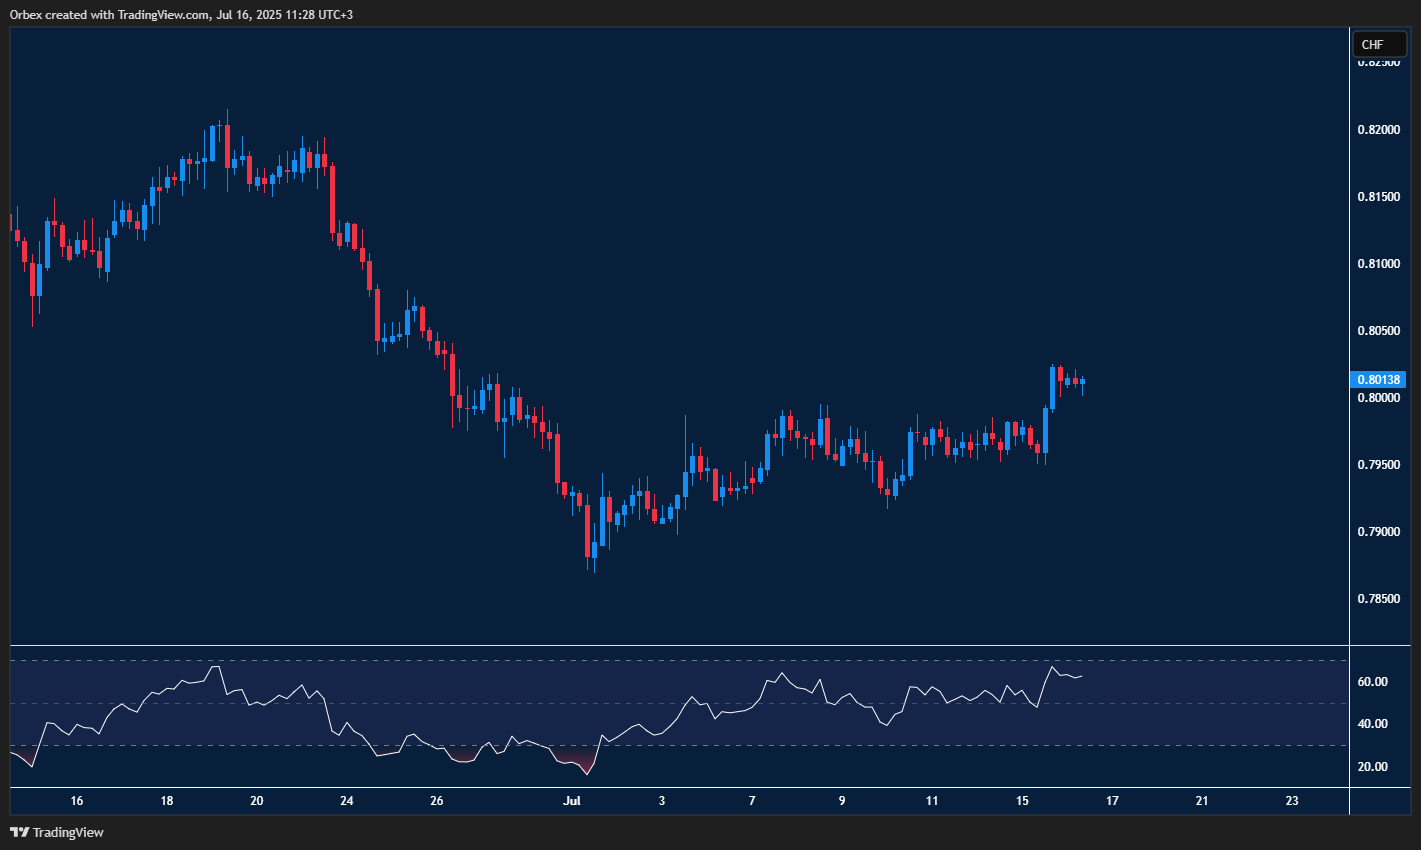Image resolution: width=1421 pixels, height=850 pixels.
Task: Click the 60.00 RSI scale value
Action: point(1375,681)
